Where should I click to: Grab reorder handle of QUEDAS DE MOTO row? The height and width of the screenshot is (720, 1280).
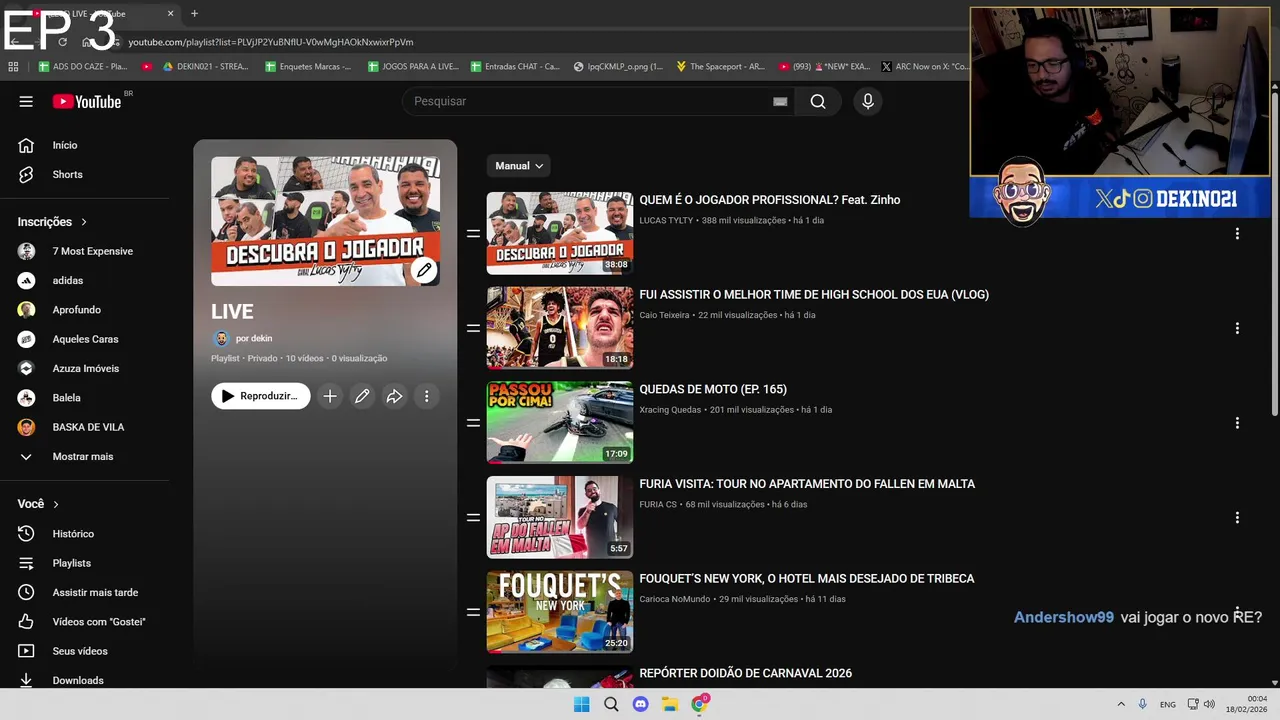(x=473, y=423)
